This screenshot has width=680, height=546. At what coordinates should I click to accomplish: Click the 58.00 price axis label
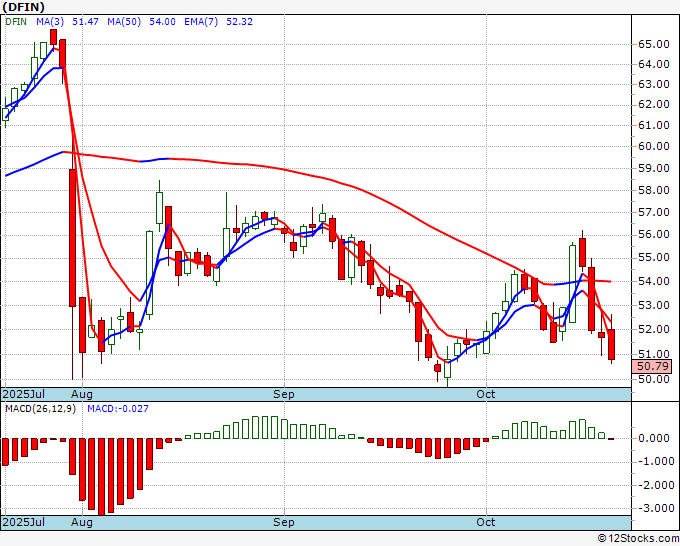654,190
